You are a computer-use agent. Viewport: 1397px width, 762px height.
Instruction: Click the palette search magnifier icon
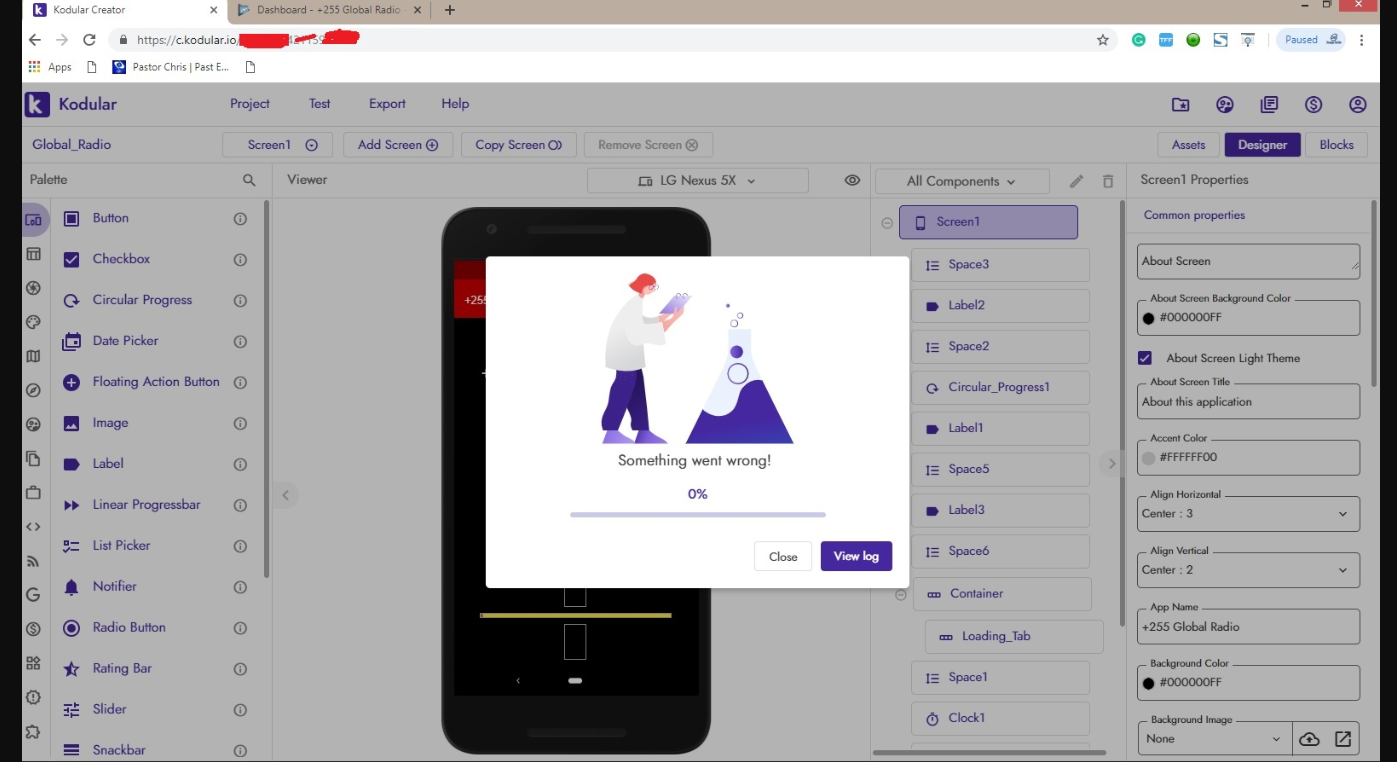(249, 180)
